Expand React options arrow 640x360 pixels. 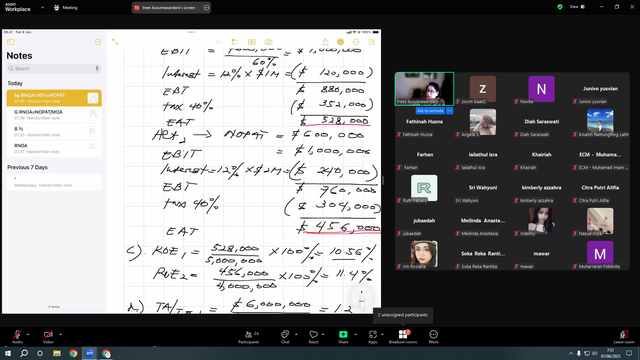point(323,334)
